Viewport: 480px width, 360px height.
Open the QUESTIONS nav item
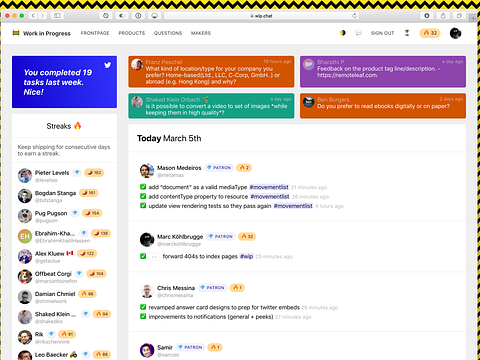[168, 33]
